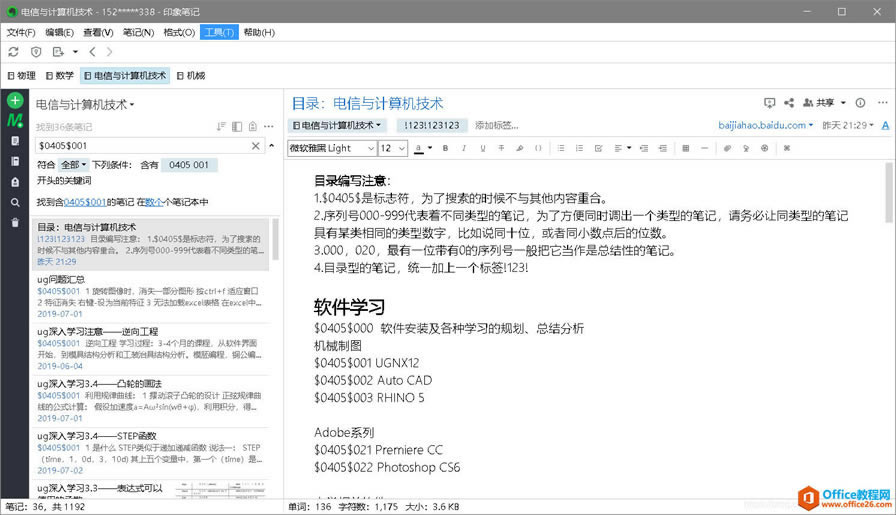This screenshot has width=896, height=515.
Task: Open the search icon in the left sidebar
Action: pos(15,202)
